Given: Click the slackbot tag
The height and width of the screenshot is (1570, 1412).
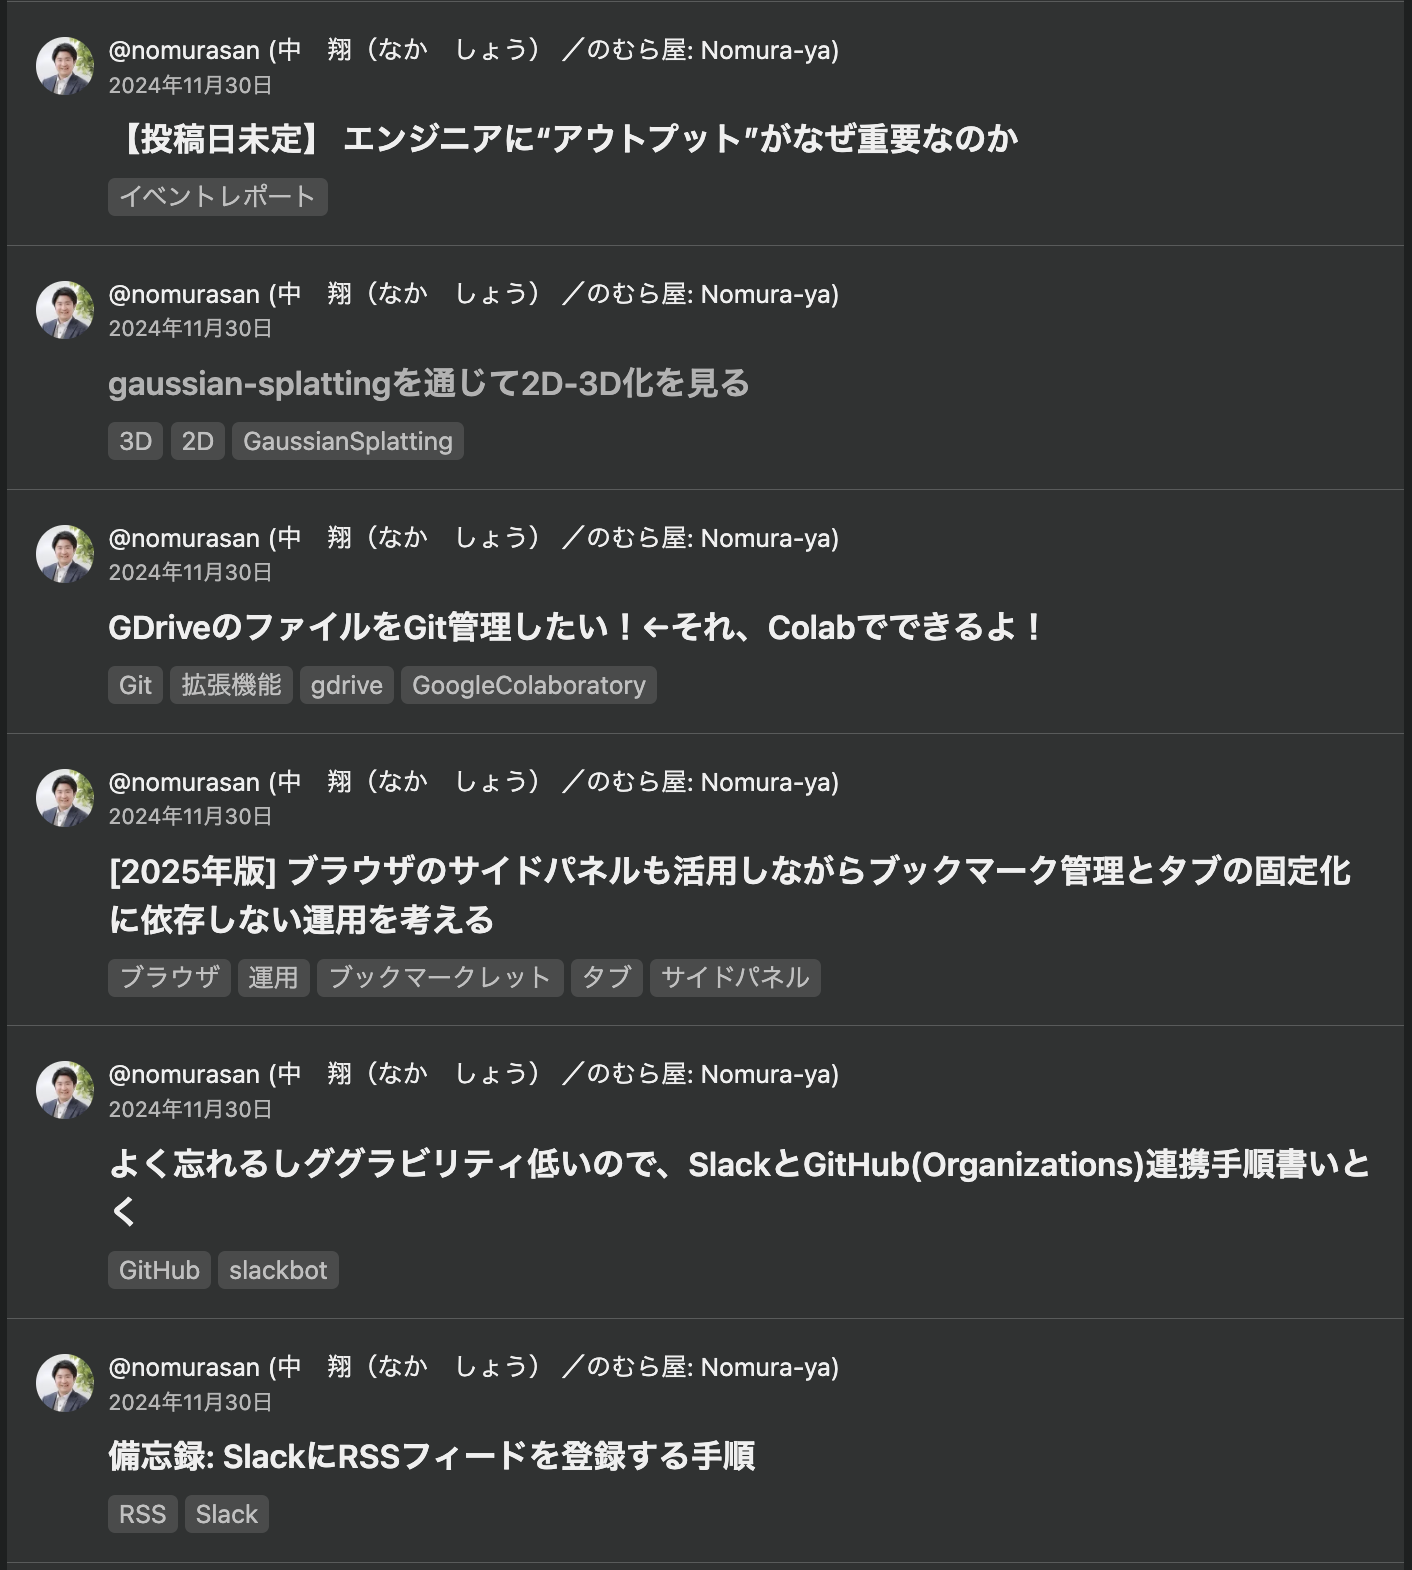Looking at the screenshot, I should [x=278, y=1269].
